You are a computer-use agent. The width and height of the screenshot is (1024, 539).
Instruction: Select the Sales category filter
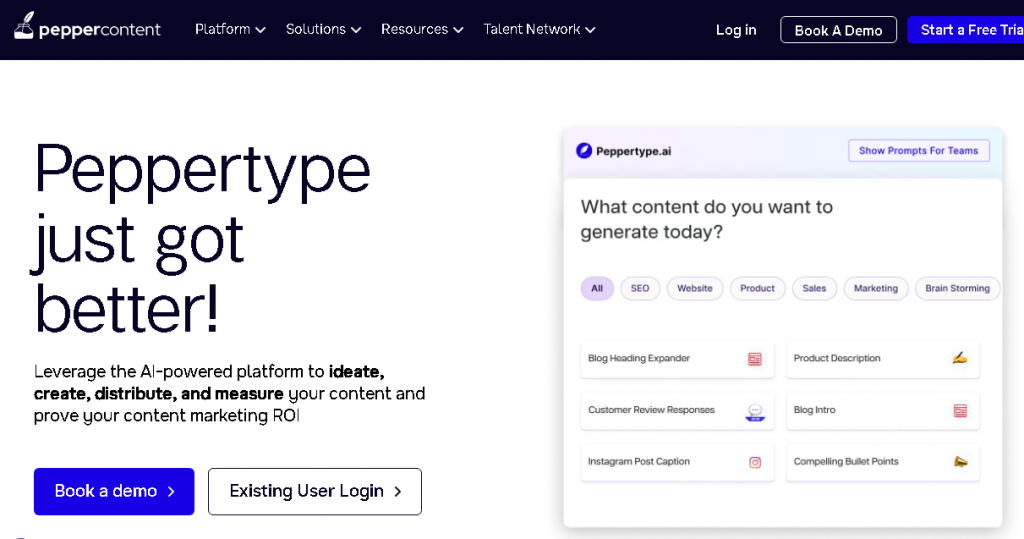point(814,288)
